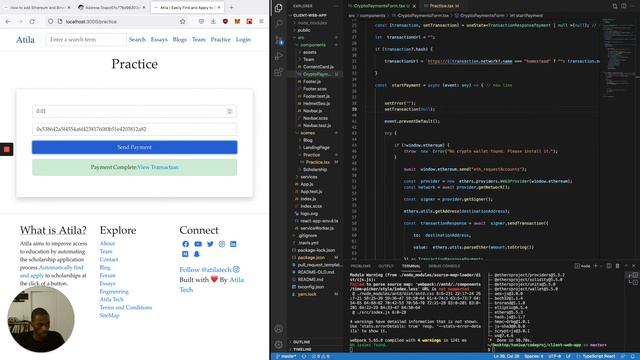The image size is (640, 360).
Task: Open Atila's Twitter icon in footer
Action: pos(210,244)
